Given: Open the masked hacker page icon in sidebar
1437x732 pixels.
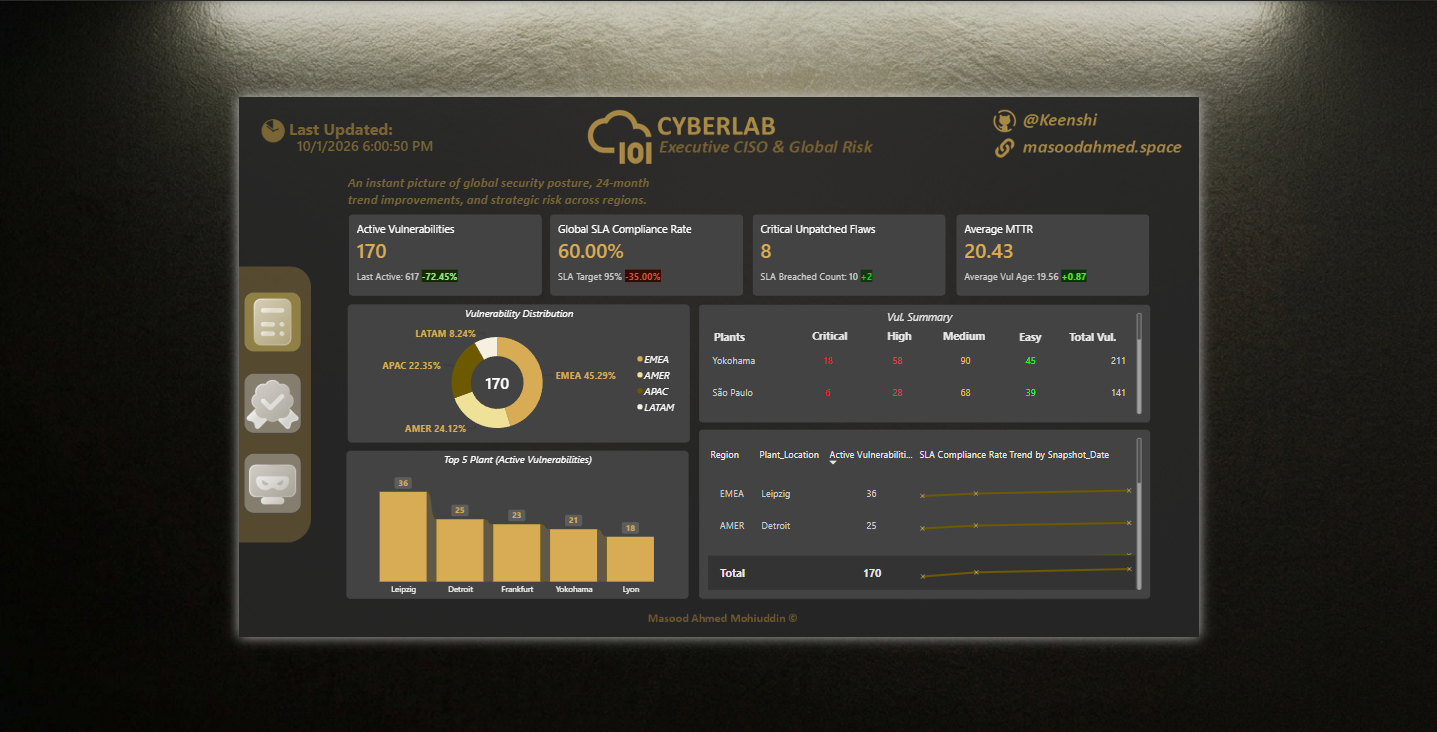Looking at the screenshot, I should pos(273,483).
